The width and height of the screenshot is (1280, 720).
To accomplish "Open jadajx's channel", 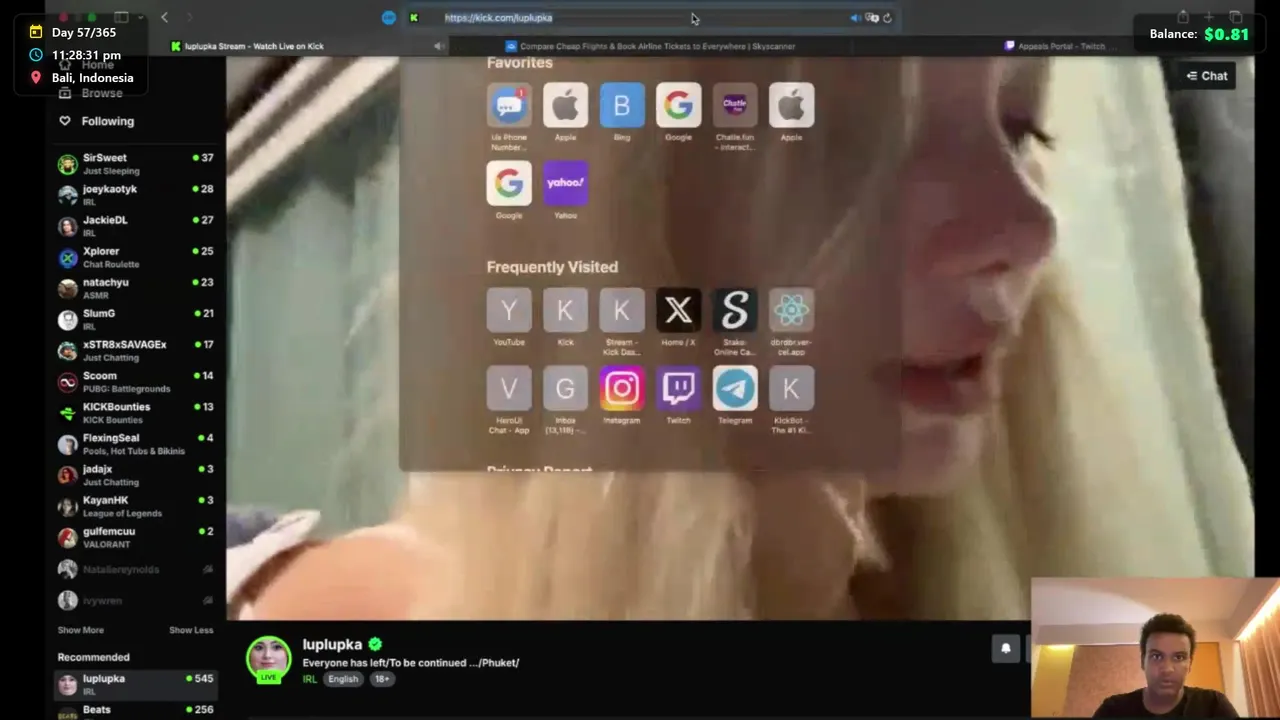I will (136, 474).
